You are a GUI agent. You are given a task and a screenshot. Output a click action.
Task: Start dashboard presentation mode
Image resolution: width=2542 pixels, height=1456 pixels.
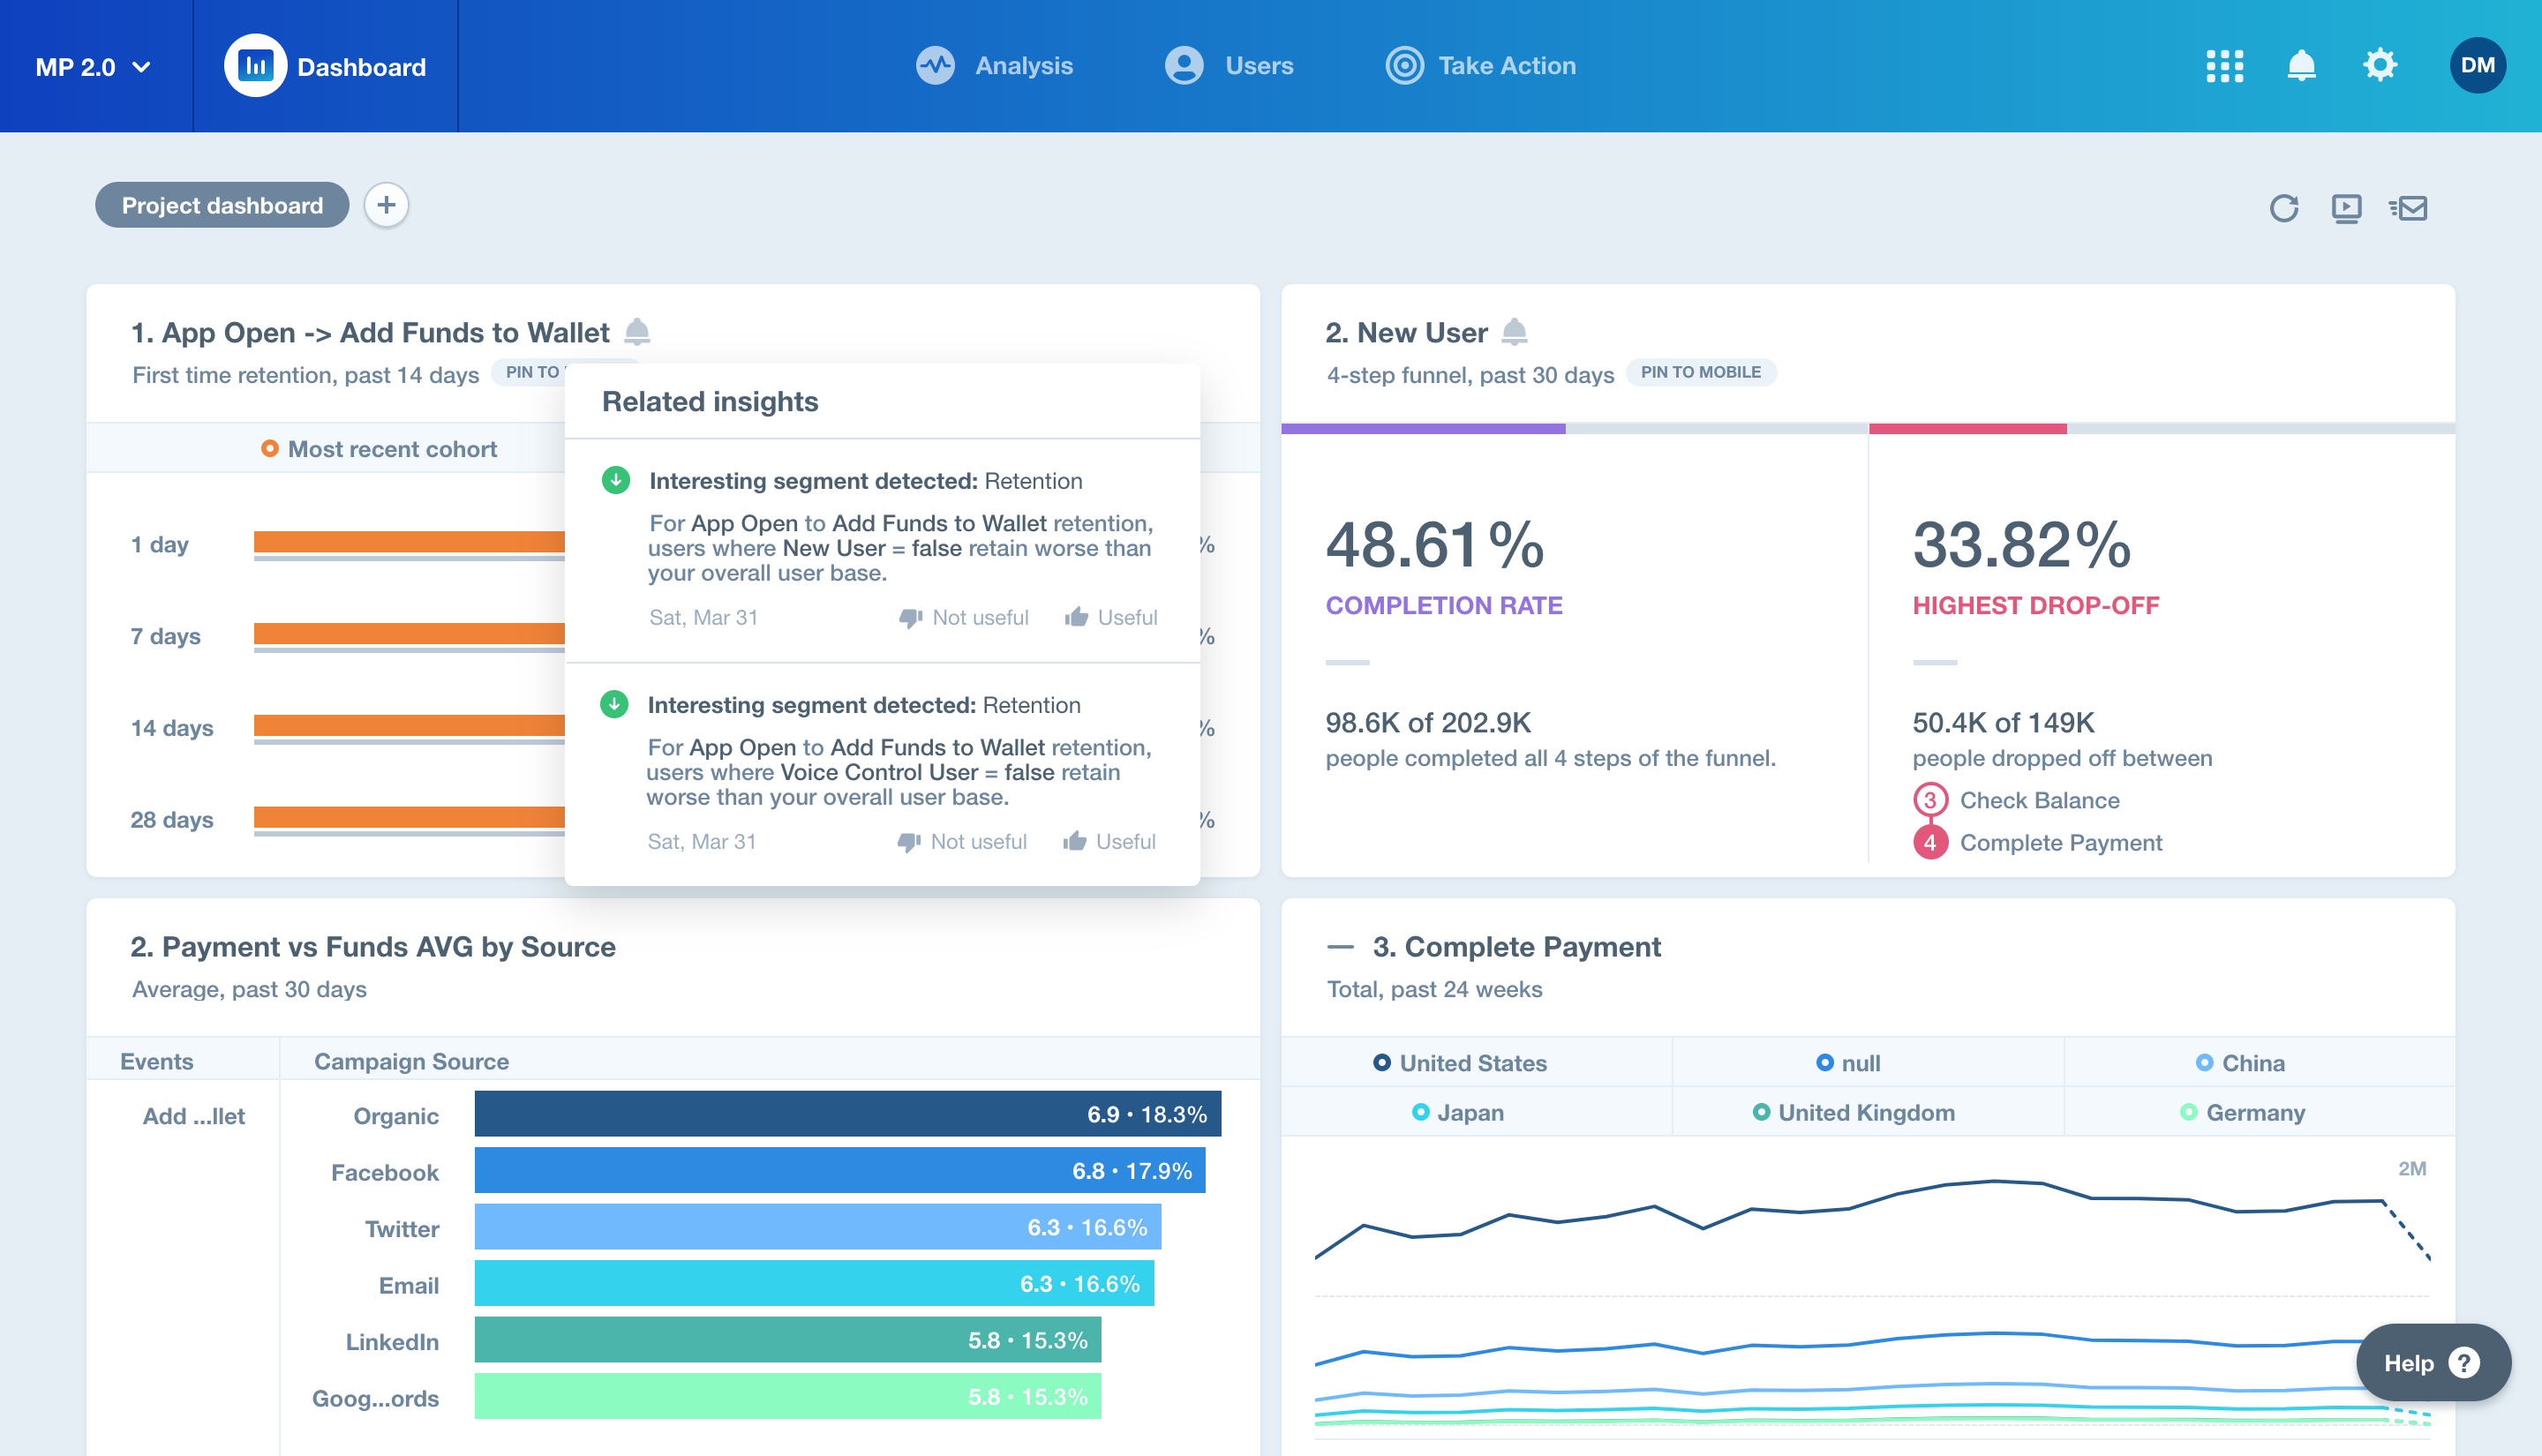point(2346,208)
